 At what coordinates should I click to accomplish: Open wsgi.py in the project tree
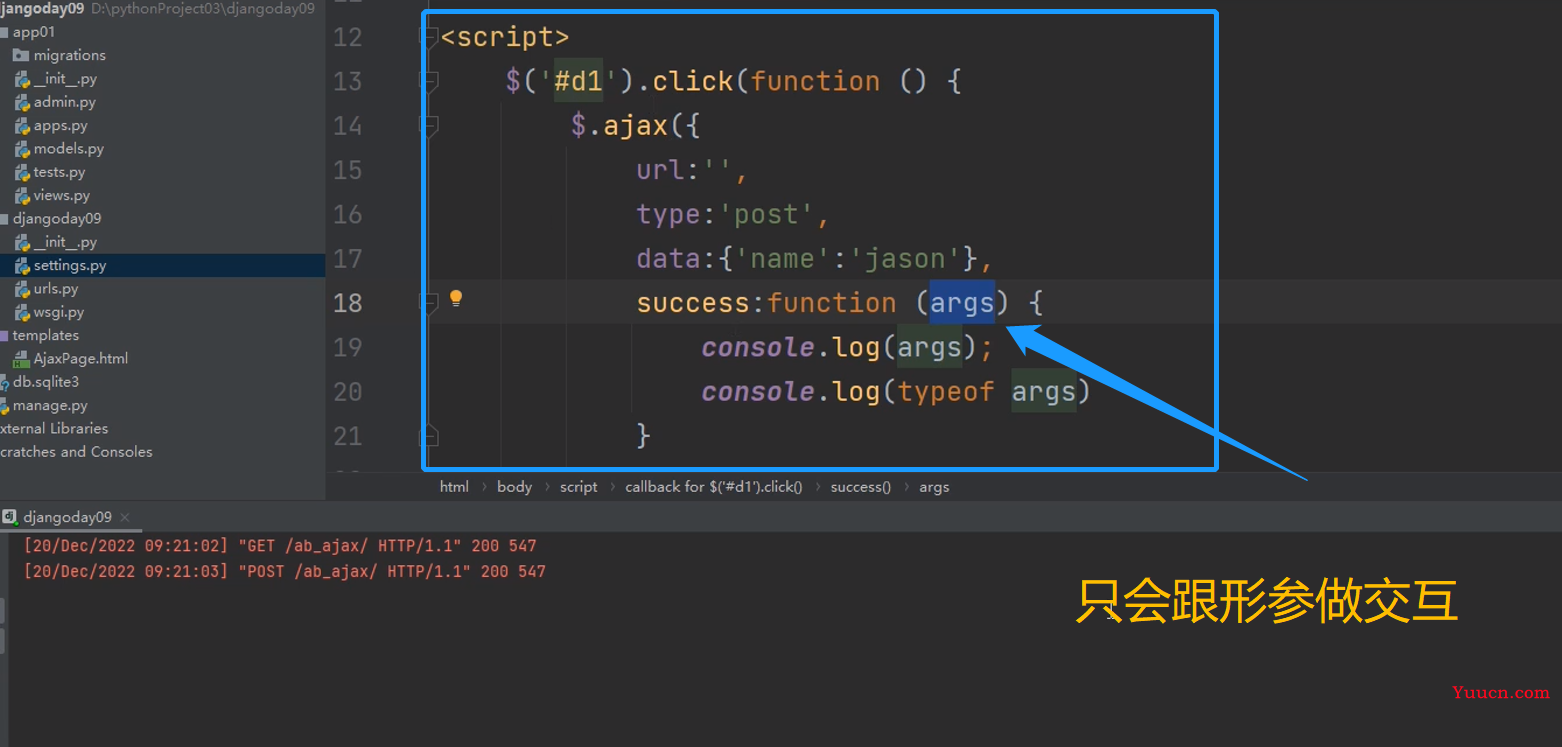[x=59, y=312]
